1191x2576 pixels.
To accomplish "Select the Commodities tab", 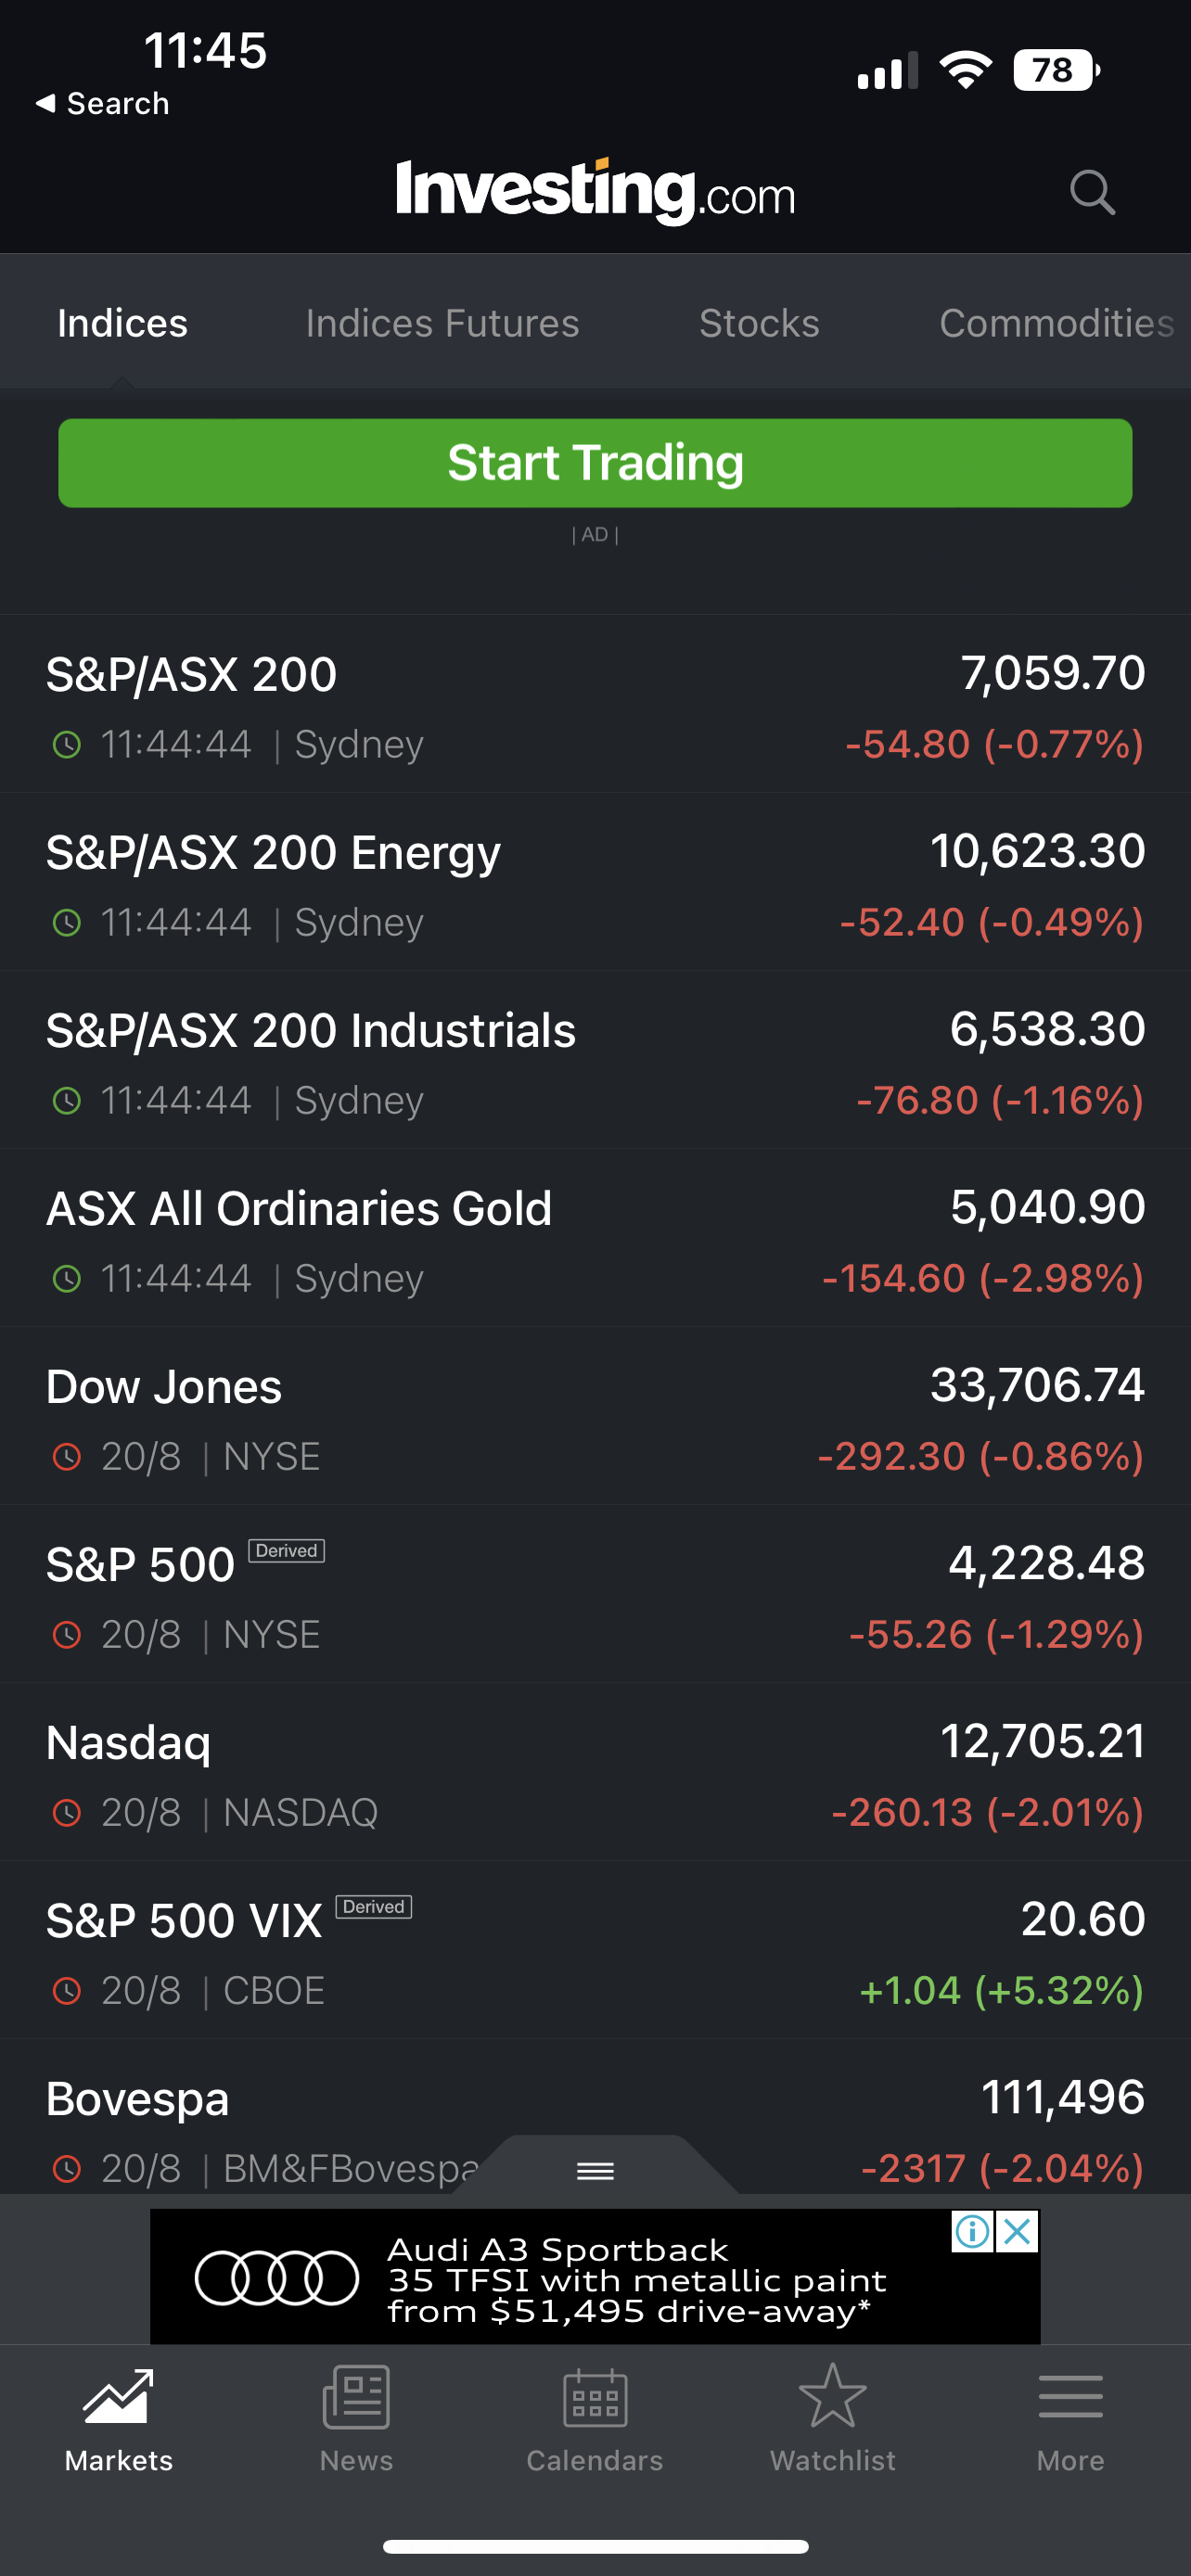I will click(1056, 323).
